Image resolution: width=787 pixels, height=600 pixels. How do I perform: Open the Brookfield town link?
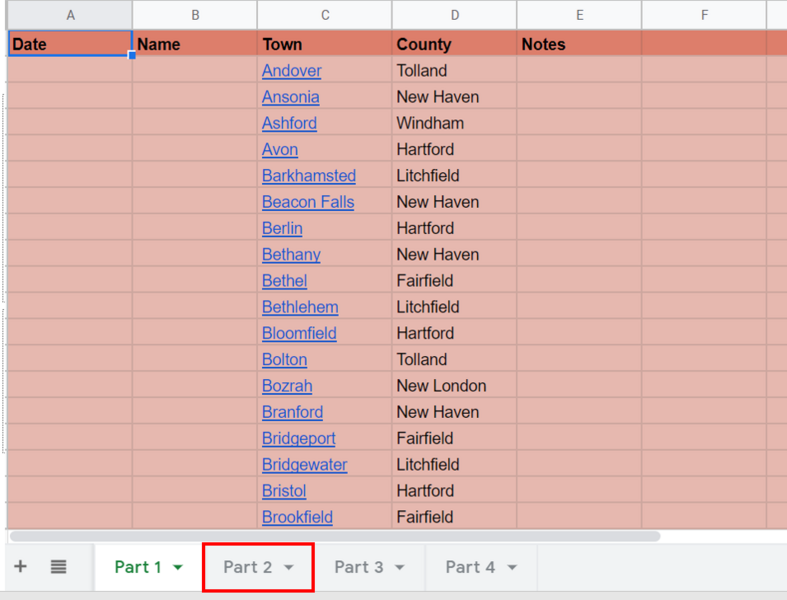tap(297, 517)
